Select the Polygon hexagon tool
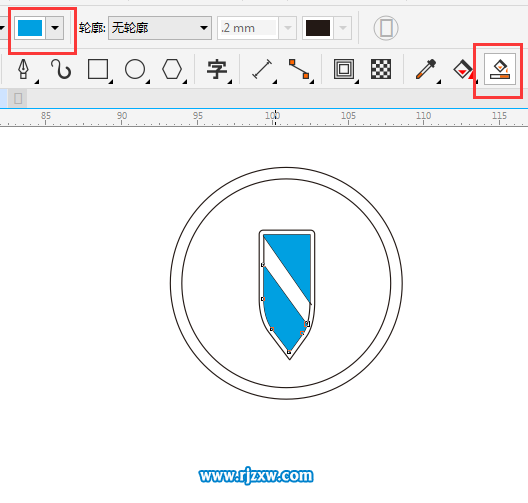The height and width of the screenshot is (503, 528). (172, 69)
